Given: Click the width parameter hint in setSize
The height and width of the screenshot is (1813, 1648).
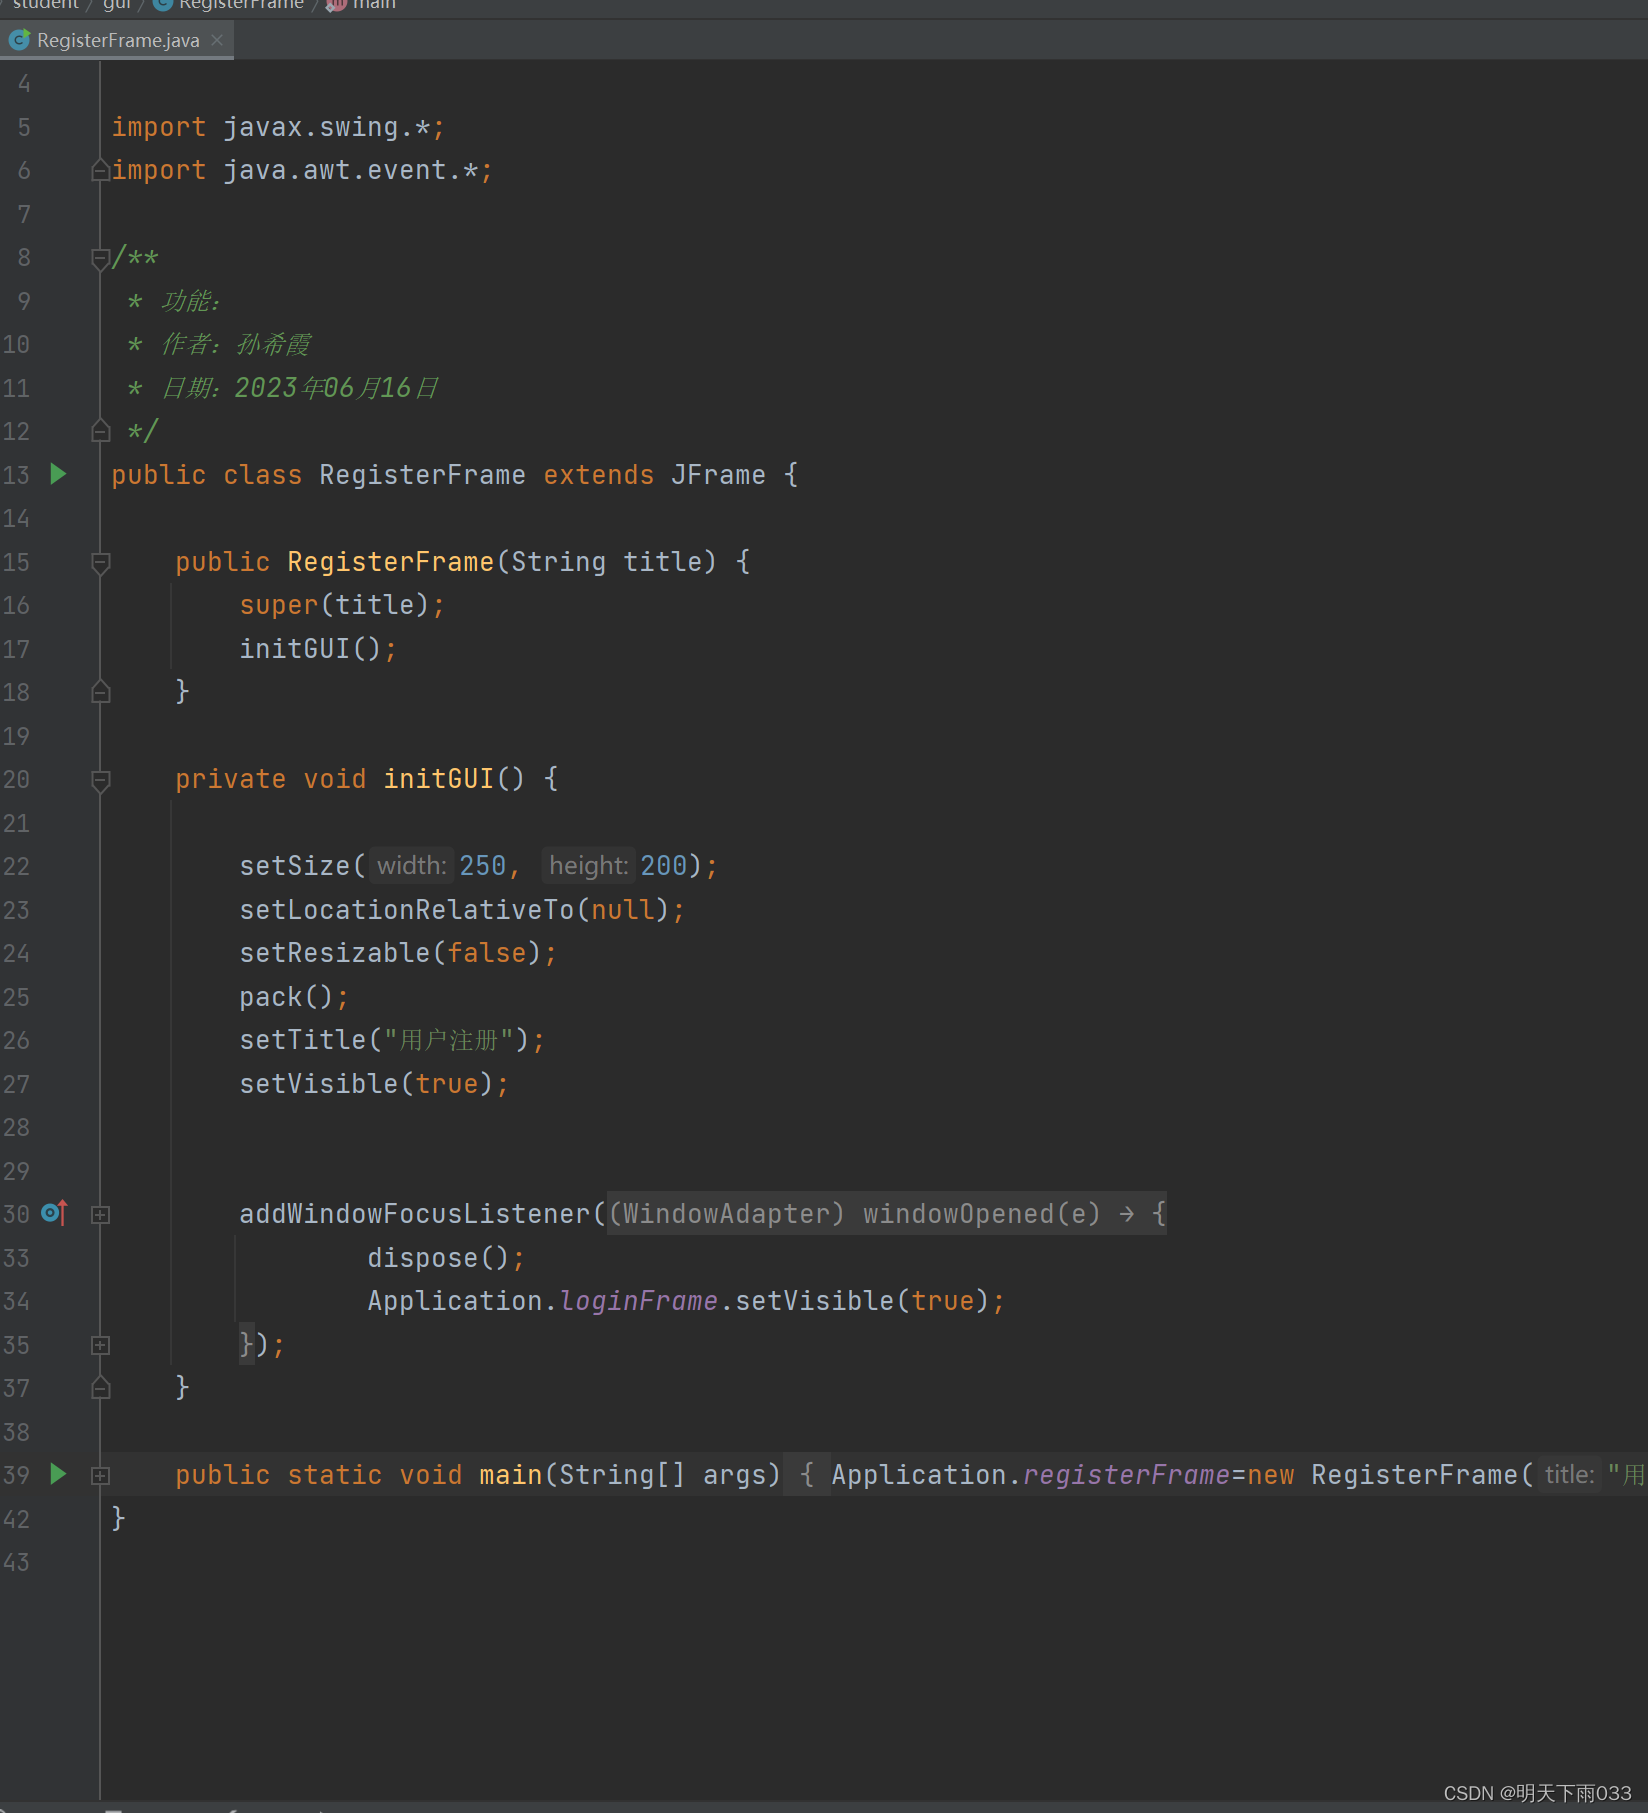Looking at the screenshot, I should 411,866.
